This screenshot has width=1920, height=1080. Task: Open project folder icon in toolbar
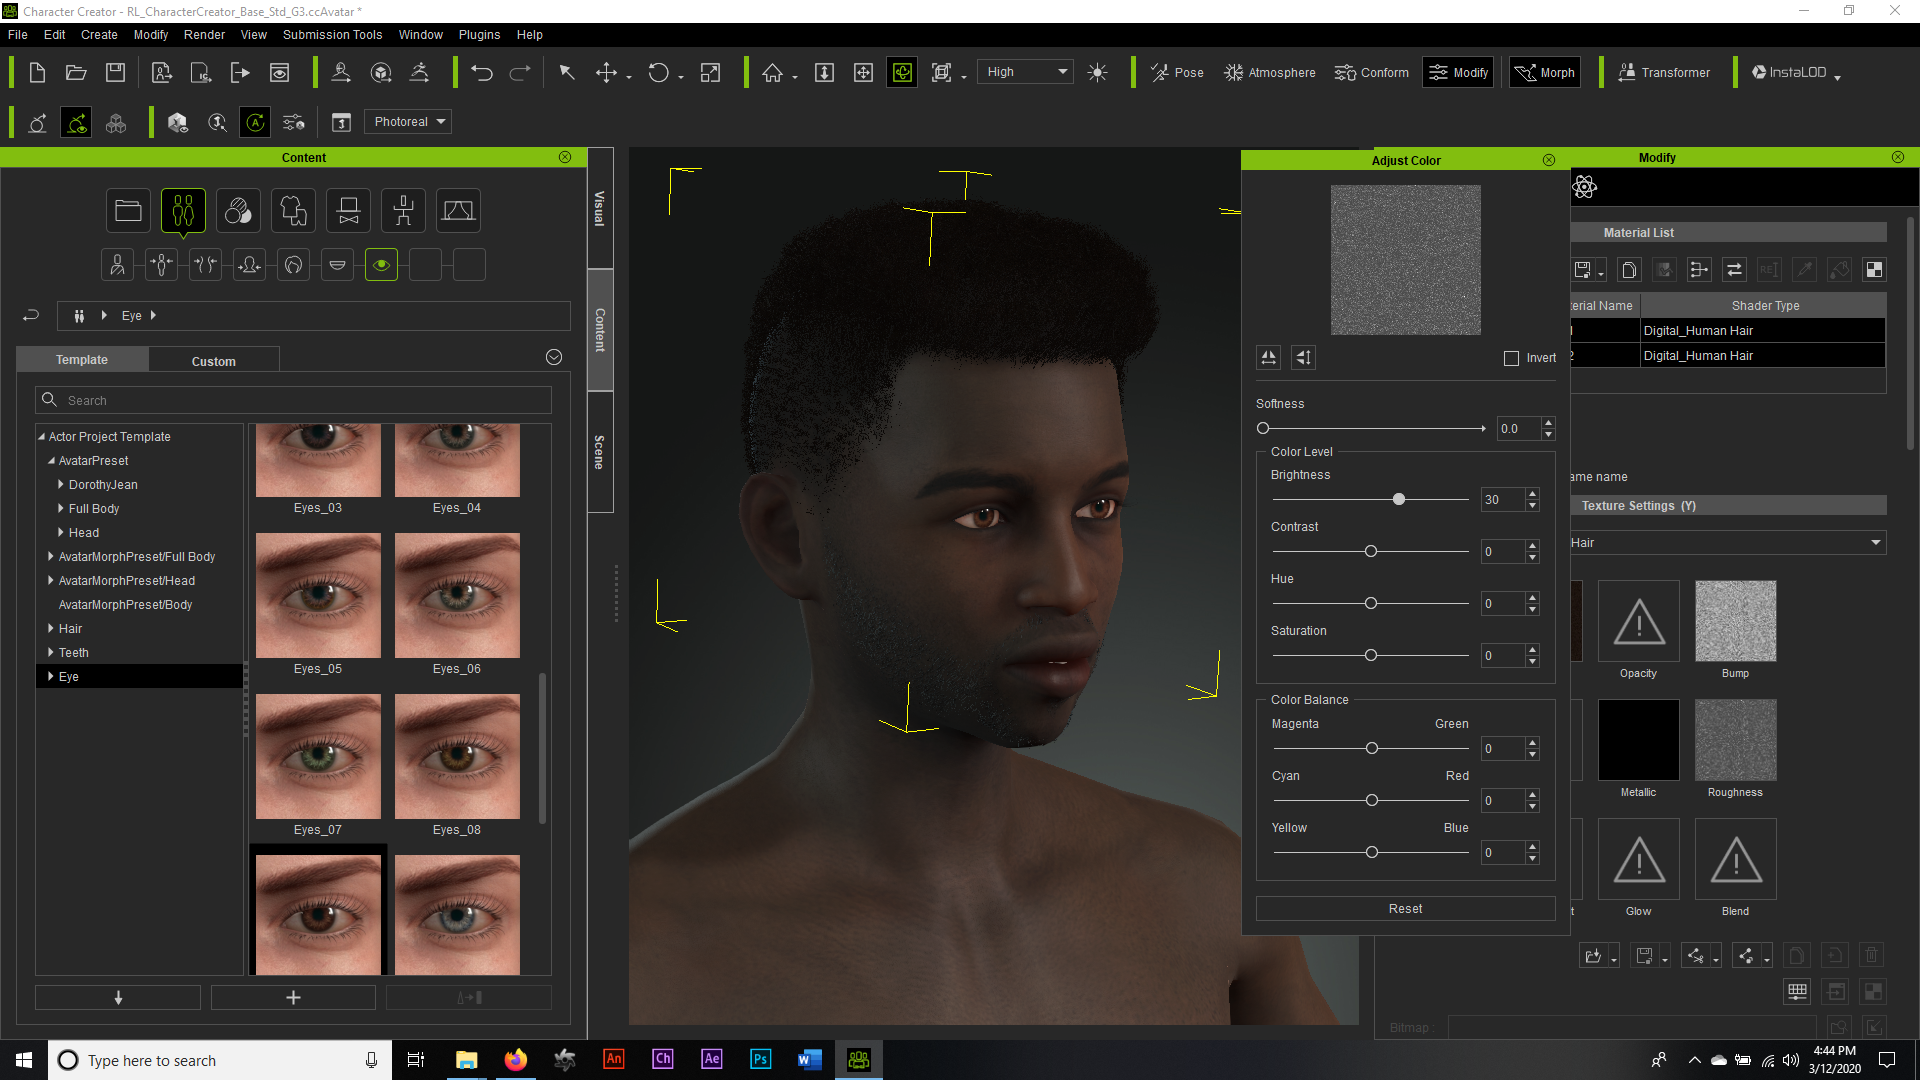[x=76, y=72]
